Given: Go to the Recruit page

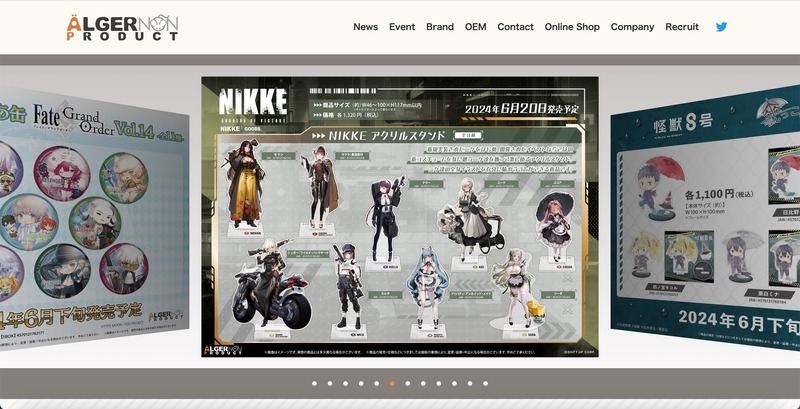Looking at the screenshot, I should coord(682,27).
